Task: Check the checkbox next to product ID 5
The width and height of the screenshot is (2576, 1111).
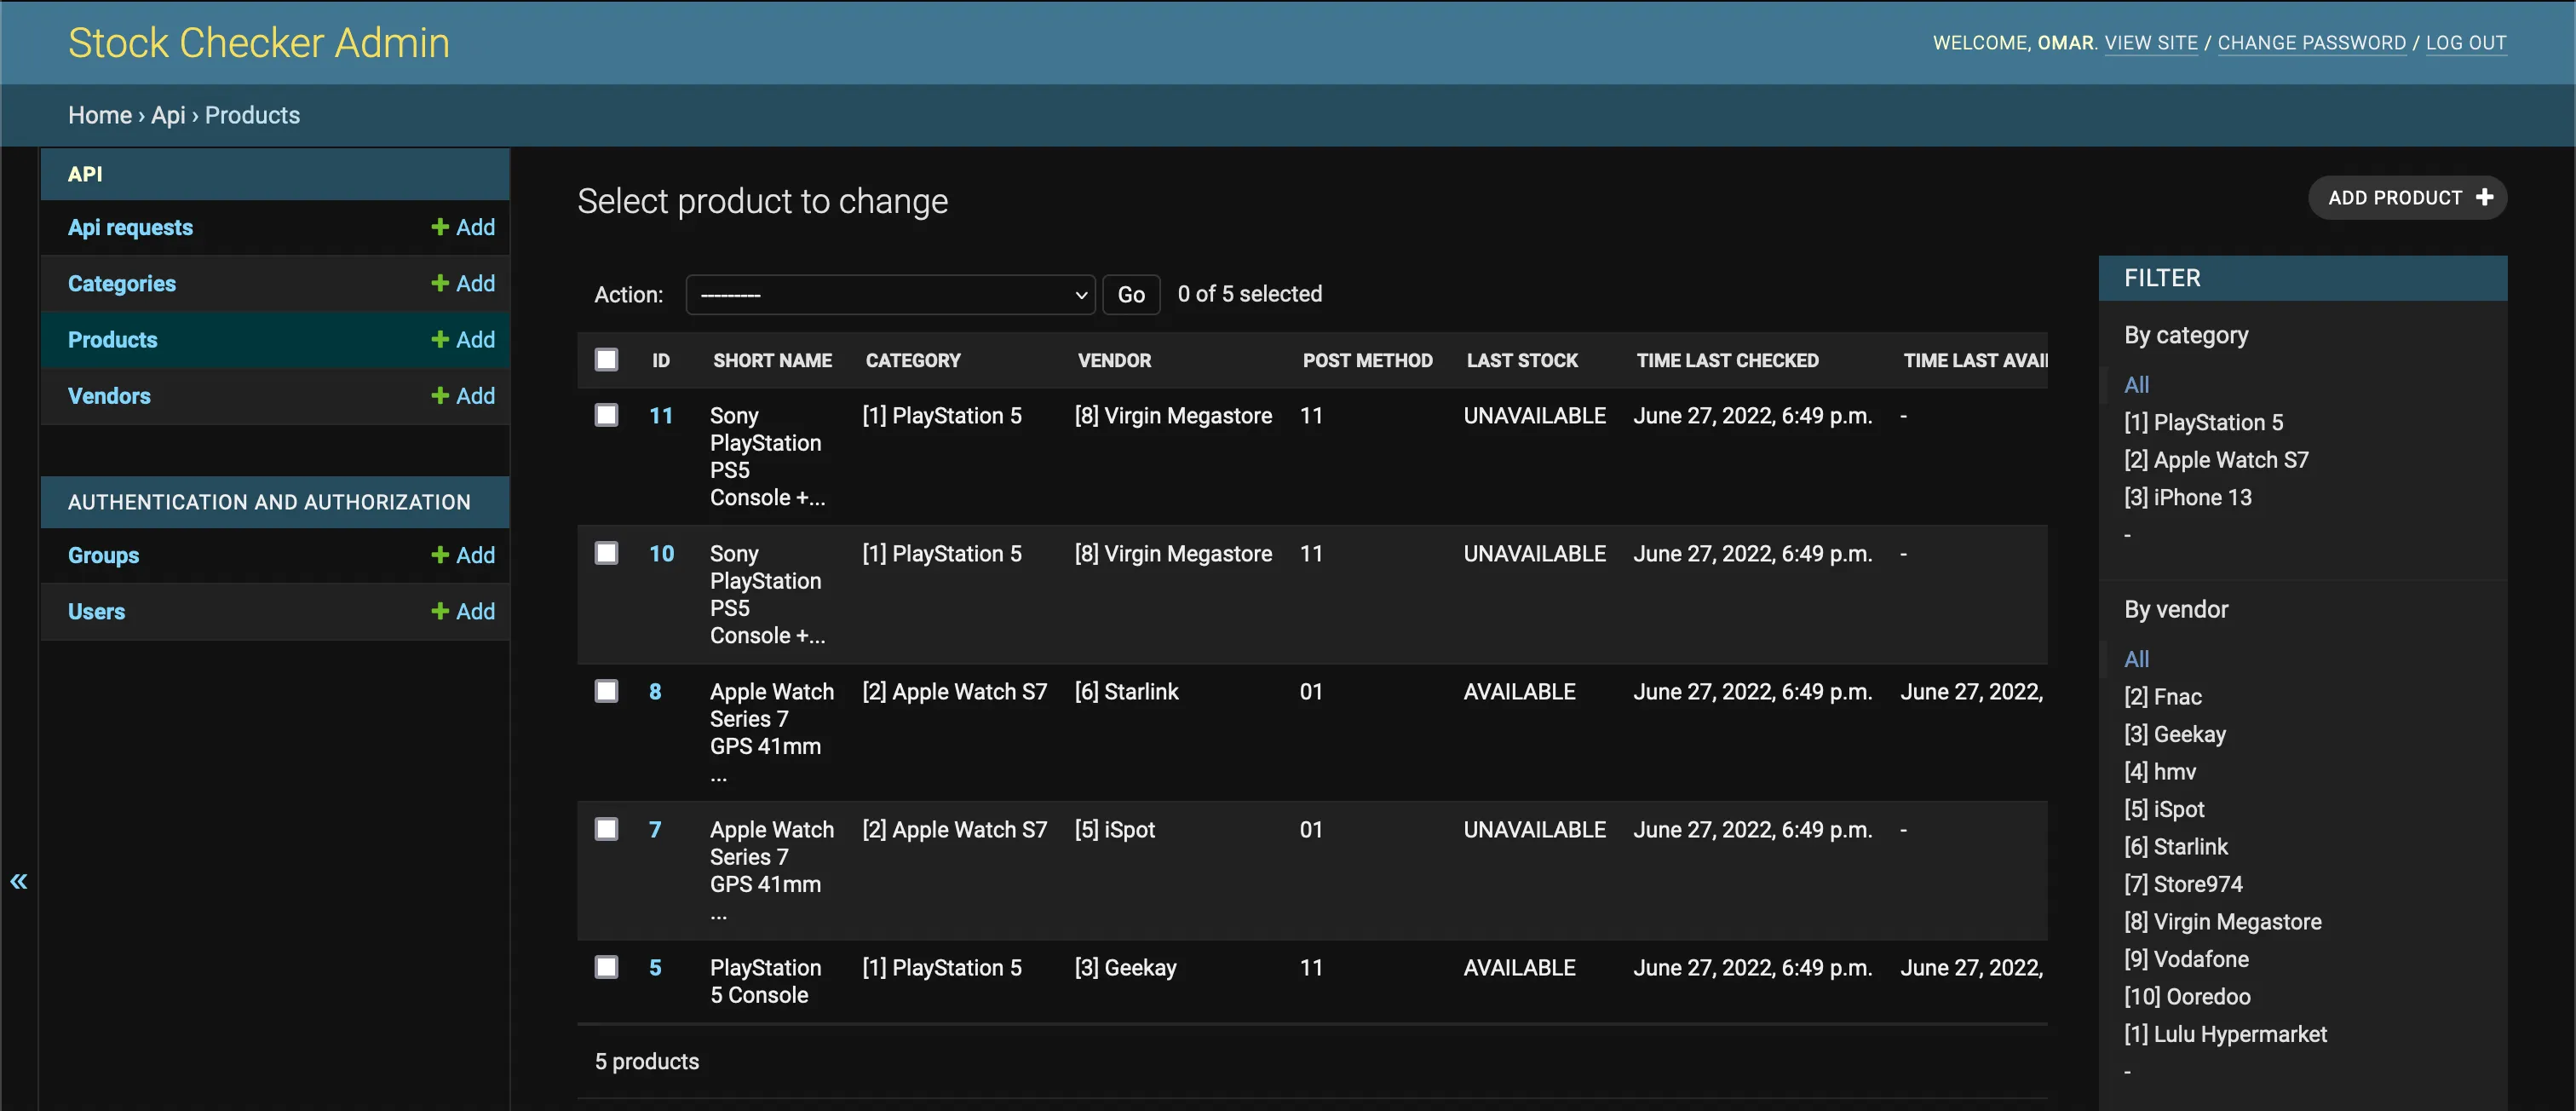Action: click(x=607, y=966)
